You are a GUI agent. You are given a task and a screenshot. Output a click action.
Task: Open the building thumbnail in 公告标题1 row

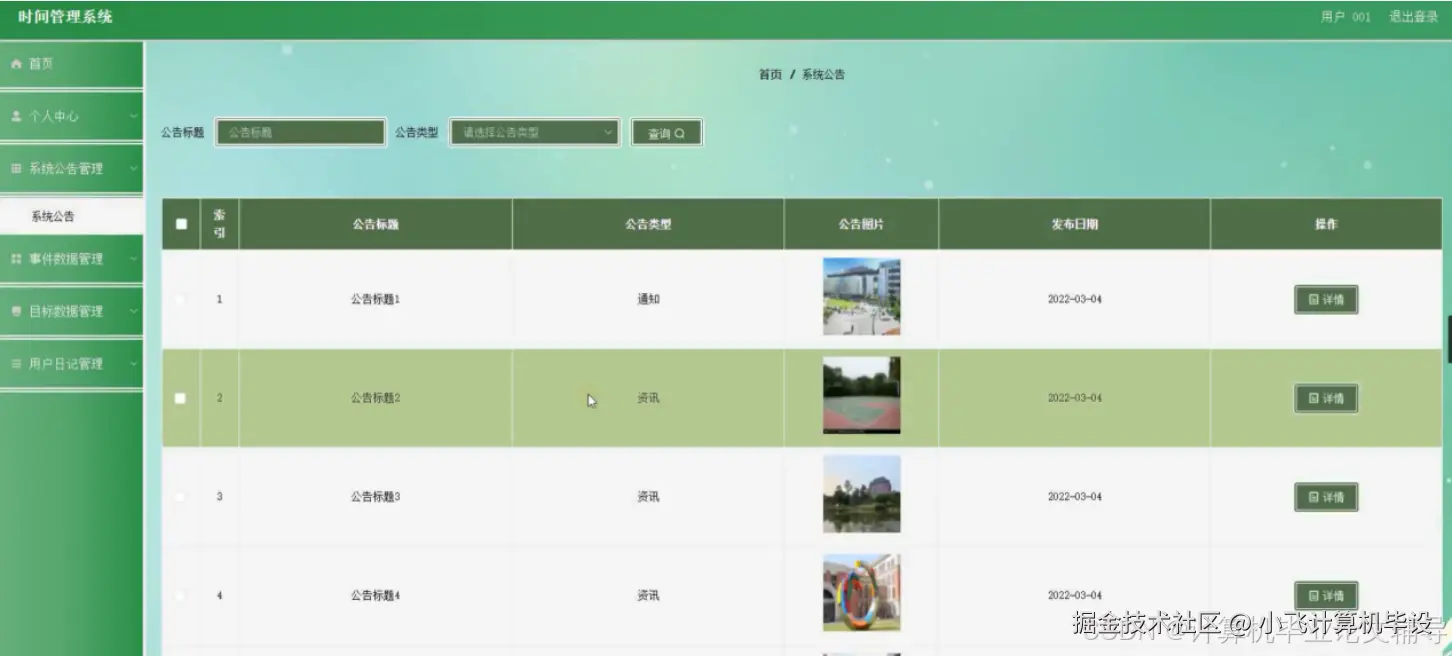[861, 297]
